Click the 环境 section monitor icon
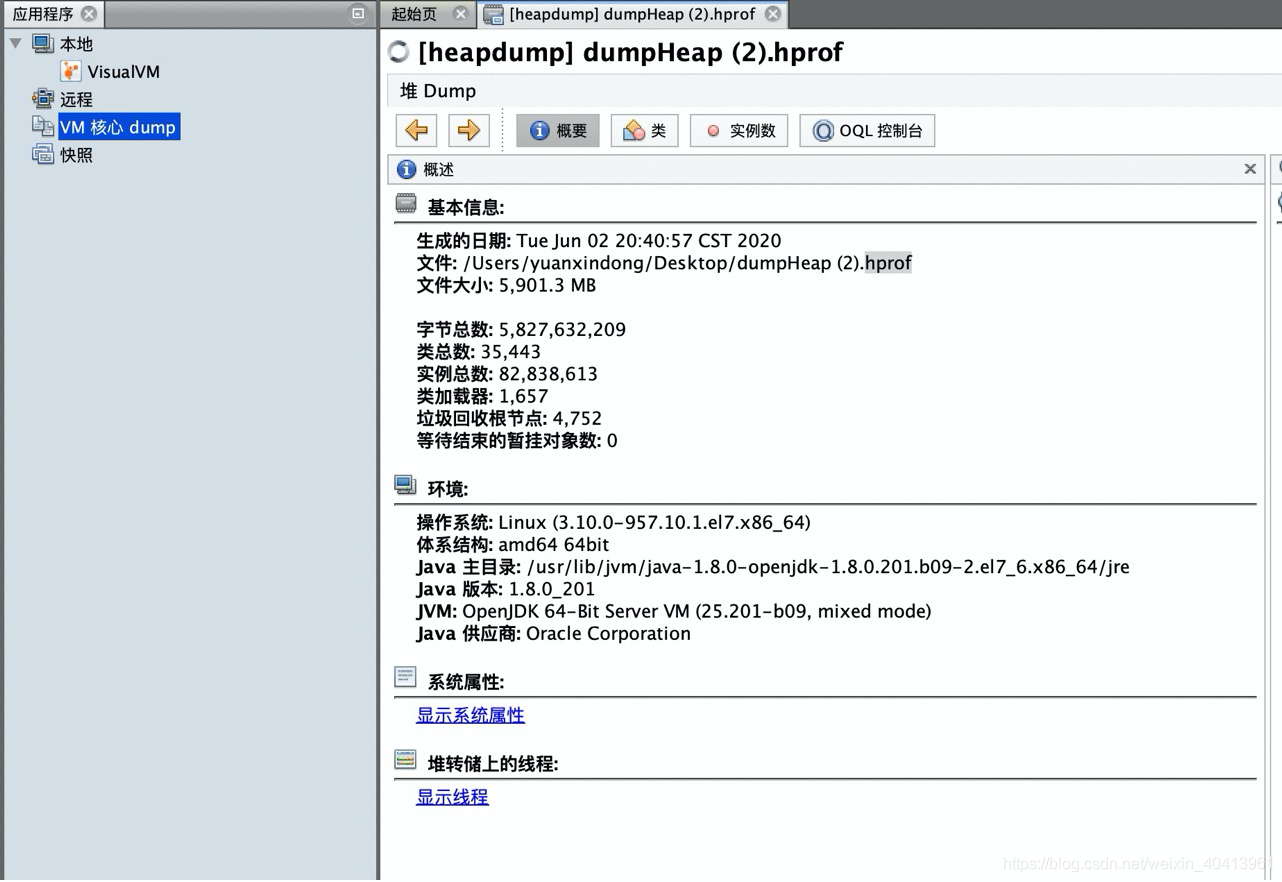The width and height of the screenshot is (1282, 882). click(405, 486)
